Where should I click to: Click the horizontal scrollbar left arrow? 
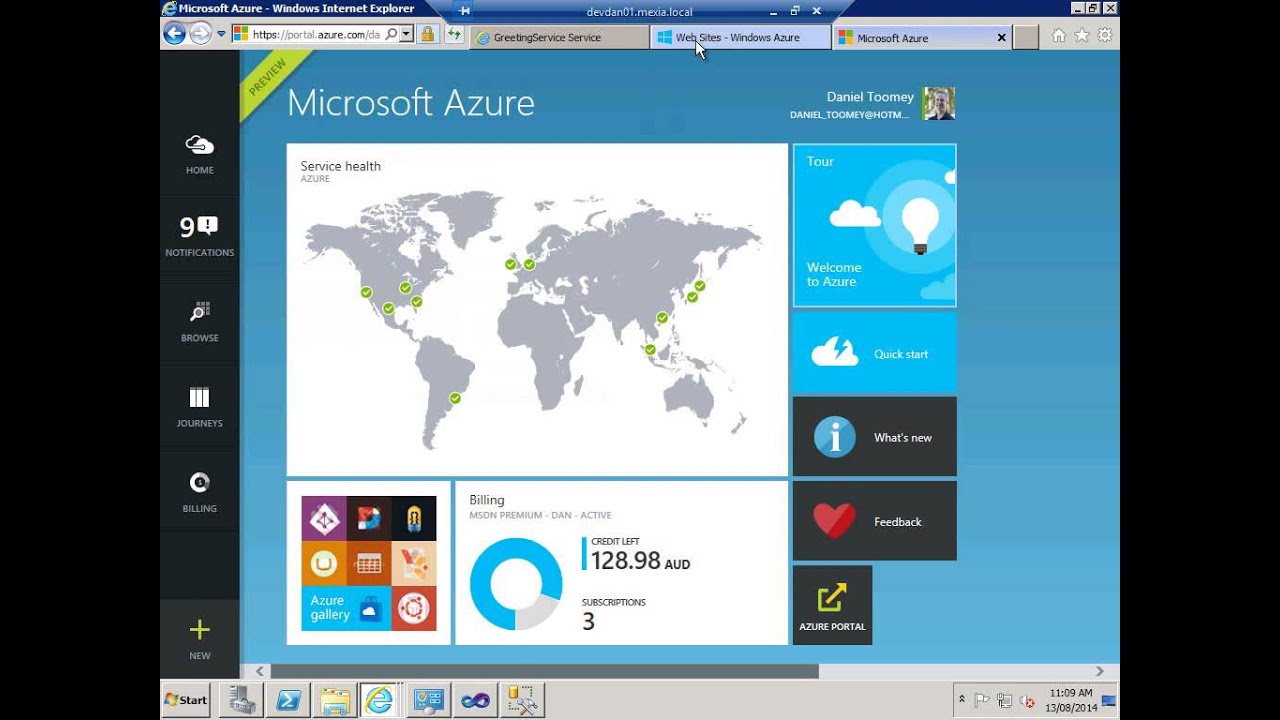[260, 671]
